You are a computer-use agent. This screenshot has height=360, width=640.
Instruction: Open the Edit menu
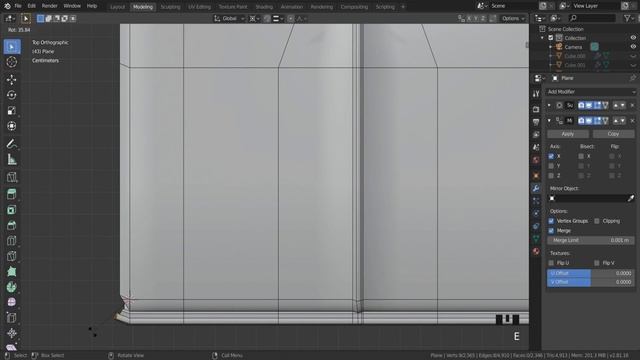[x=31, y=6]
